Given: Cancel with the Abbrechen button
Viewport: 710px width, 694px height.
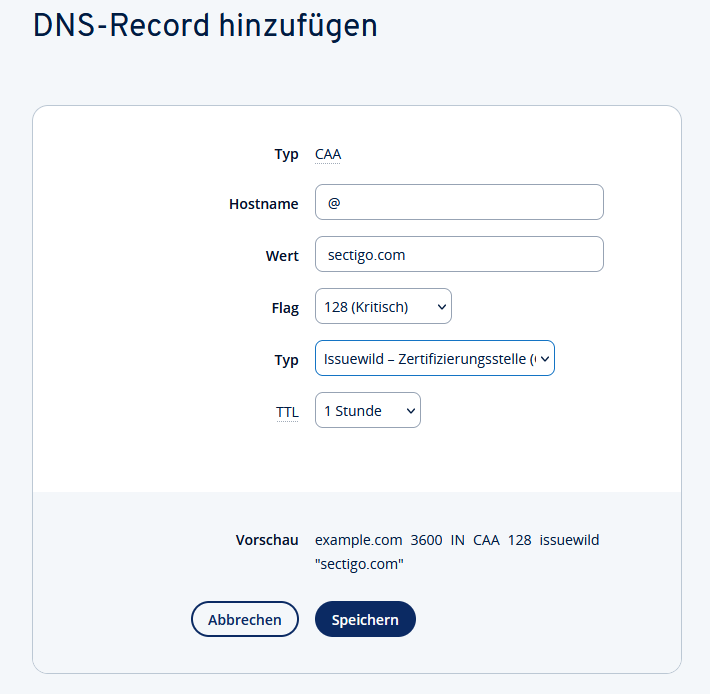Looking at the screenshot, I should [245, 619].
